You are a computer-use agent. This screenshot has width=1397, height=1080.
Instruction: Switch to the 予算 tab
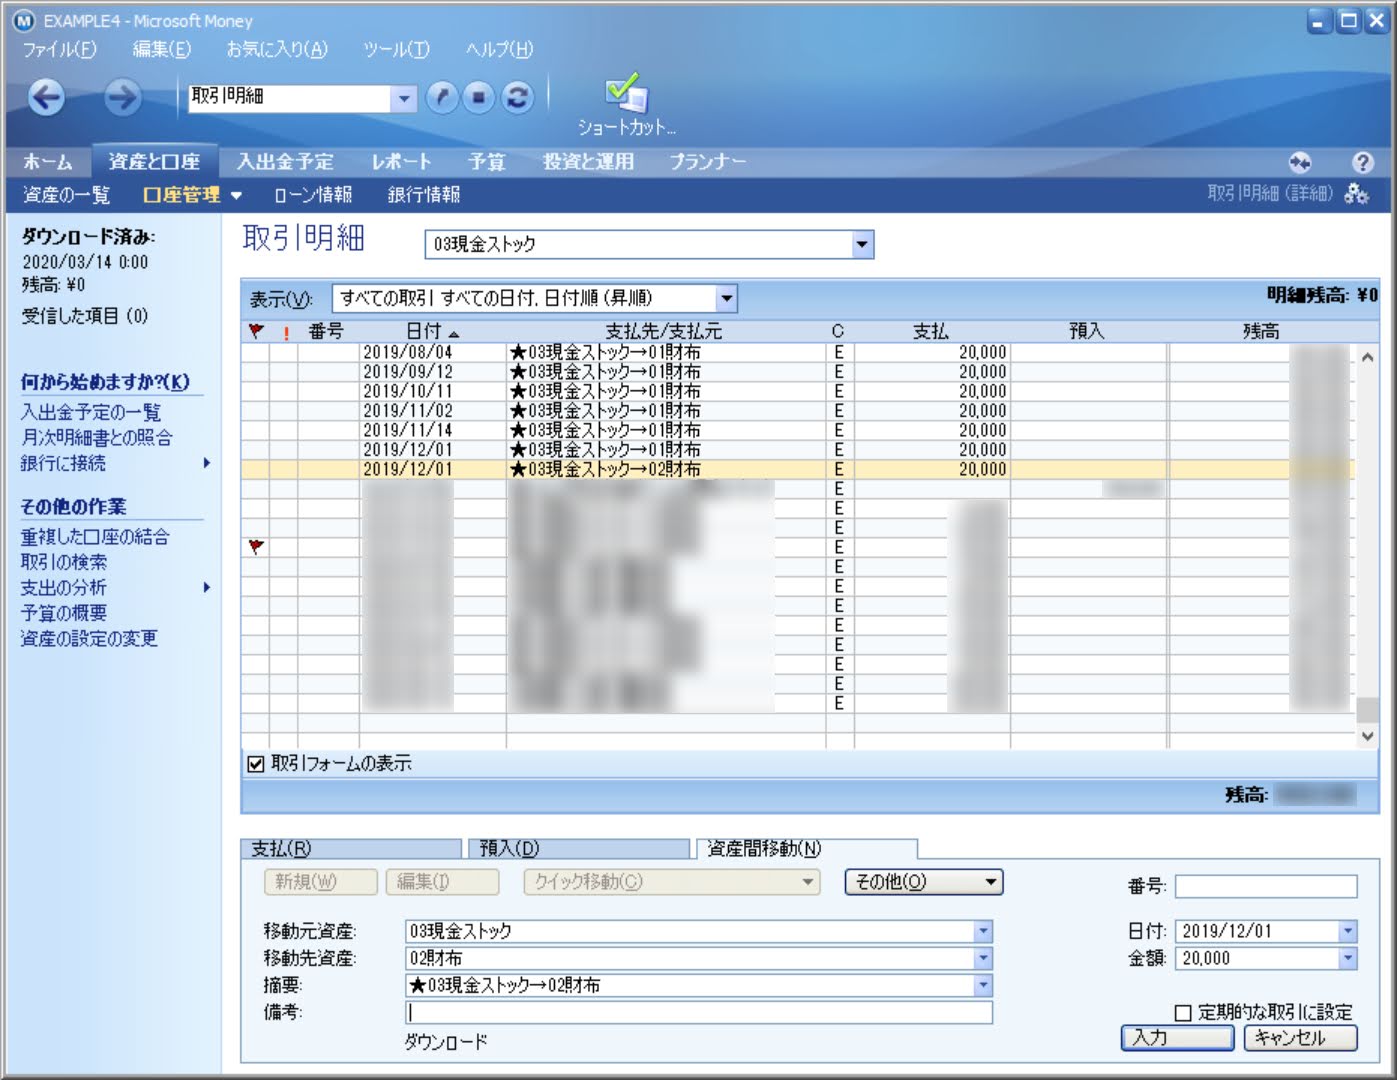point(487,162)
